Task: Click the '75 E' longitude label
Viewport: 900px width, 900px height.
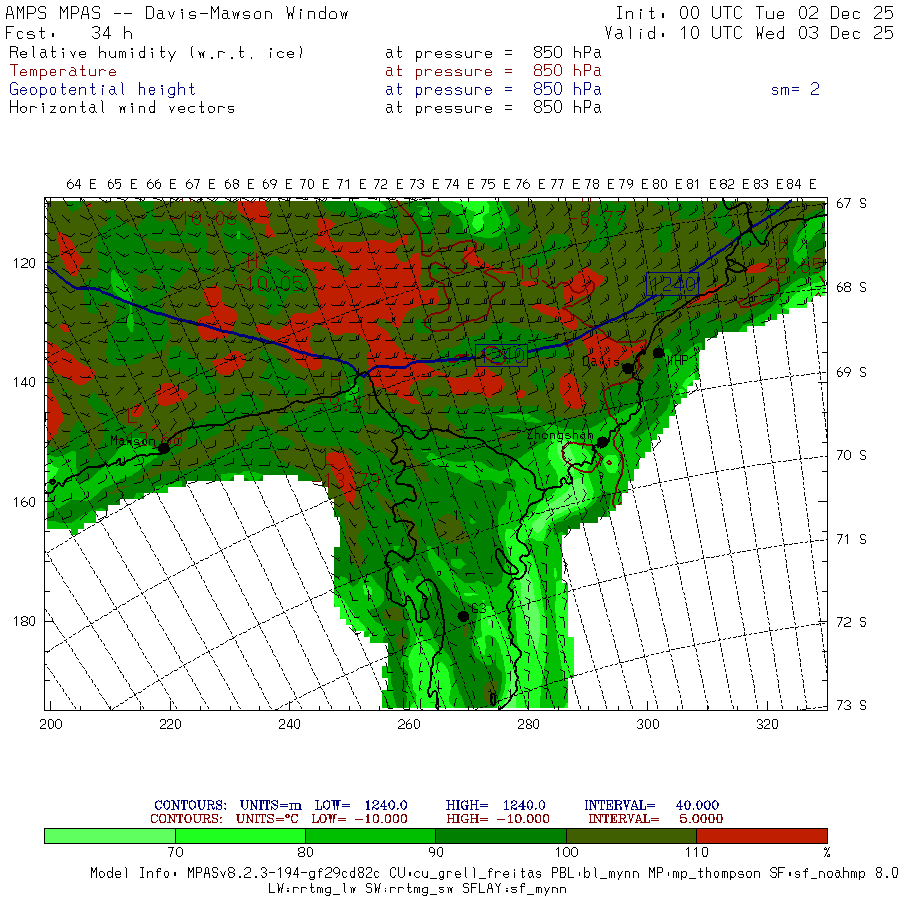Action: 495,184
